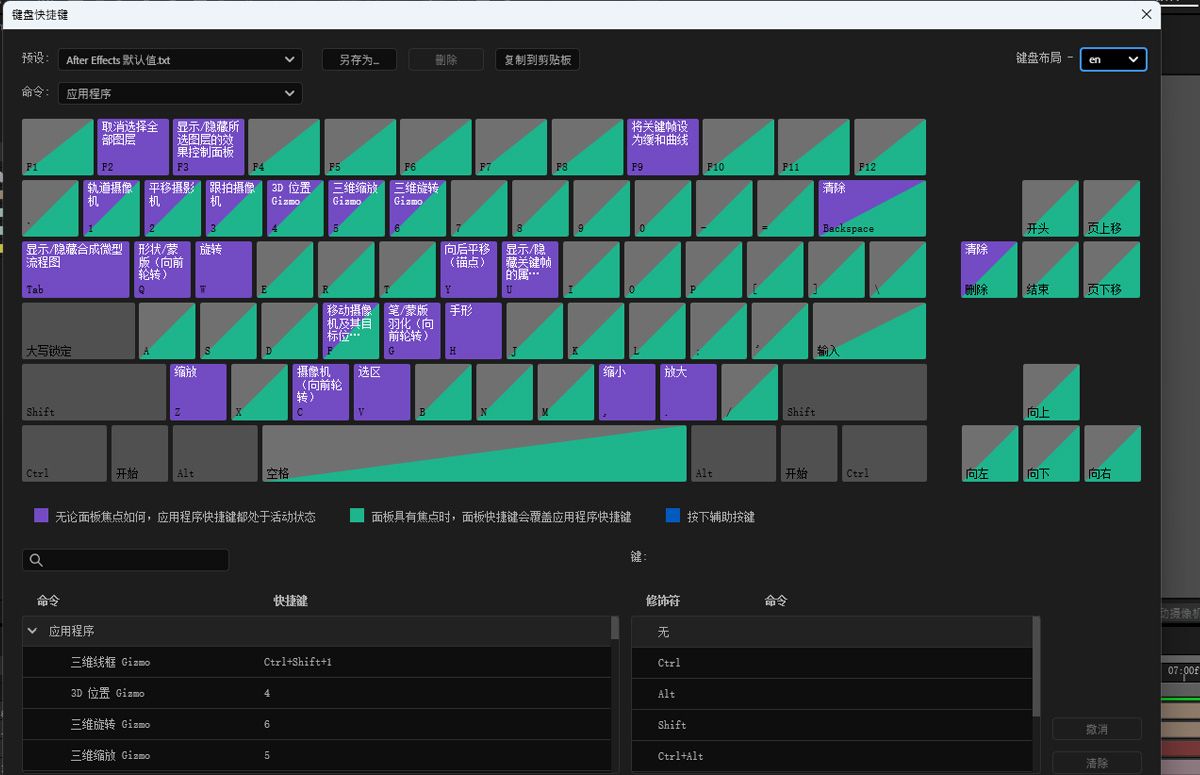The width and height of the screenshot is (1200, 775).
Task: Select the left Alt key
Action: tap(215, 453)
